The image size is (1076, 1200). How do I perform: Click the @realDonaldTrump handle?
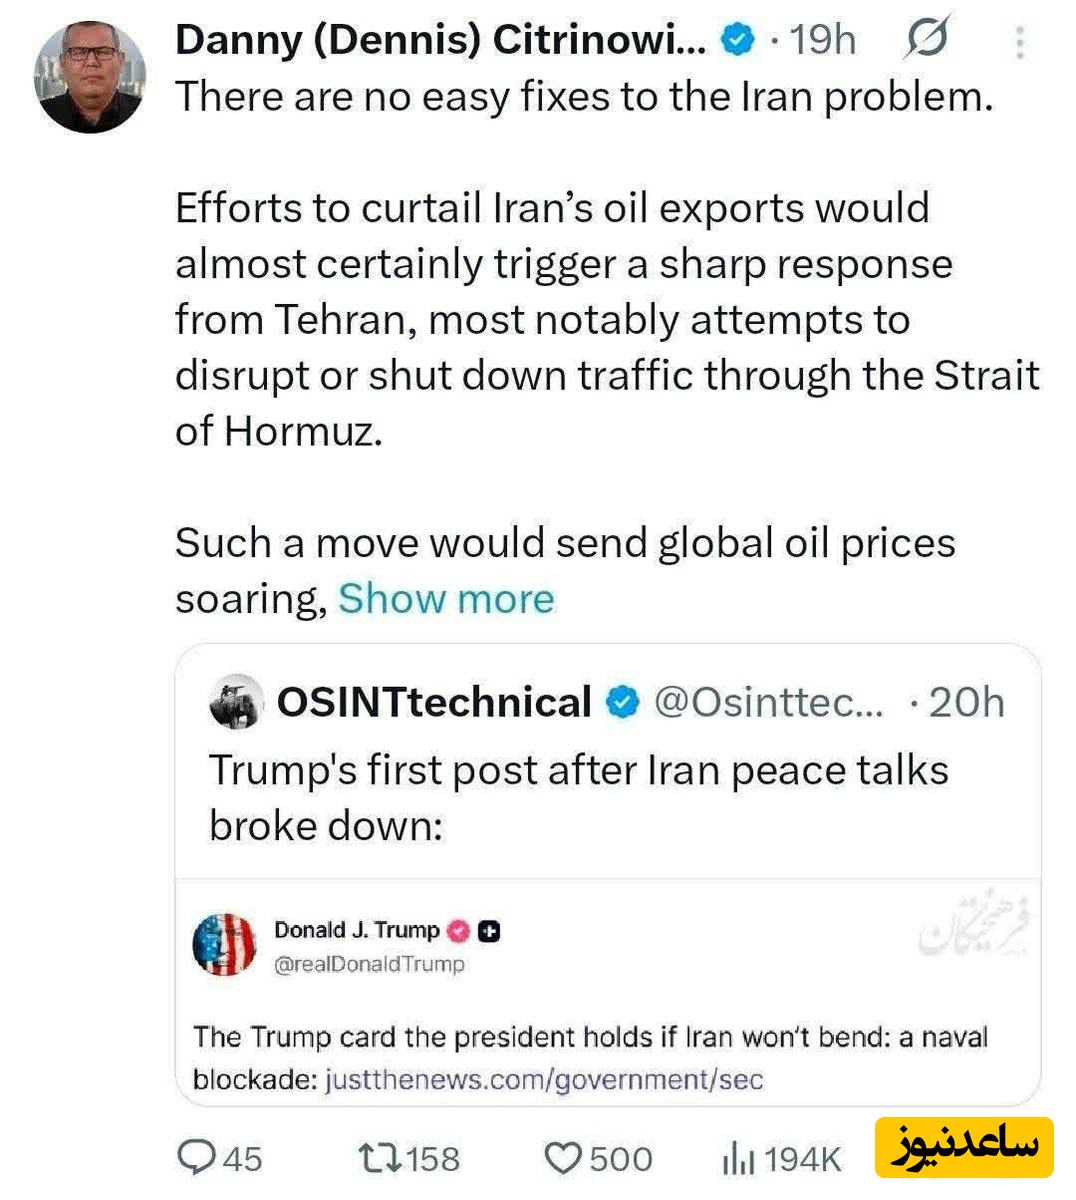pos(369,964)
